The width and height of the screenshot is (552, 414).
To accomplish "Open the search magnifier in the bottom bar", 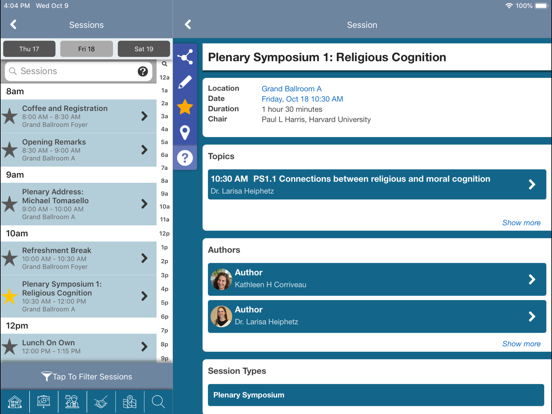I will click(158, 402).
